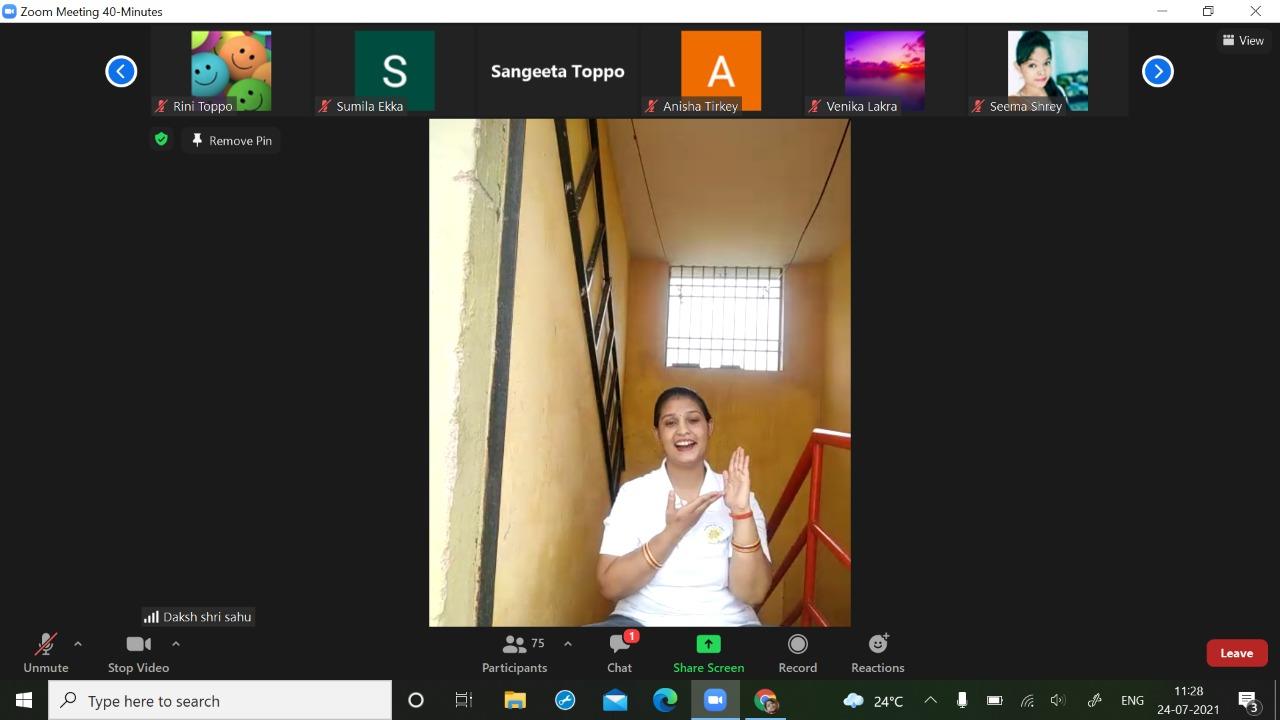Open Google Chrome from the taskbar
This screenshot has height=720, width=1280.
(766, 700)
